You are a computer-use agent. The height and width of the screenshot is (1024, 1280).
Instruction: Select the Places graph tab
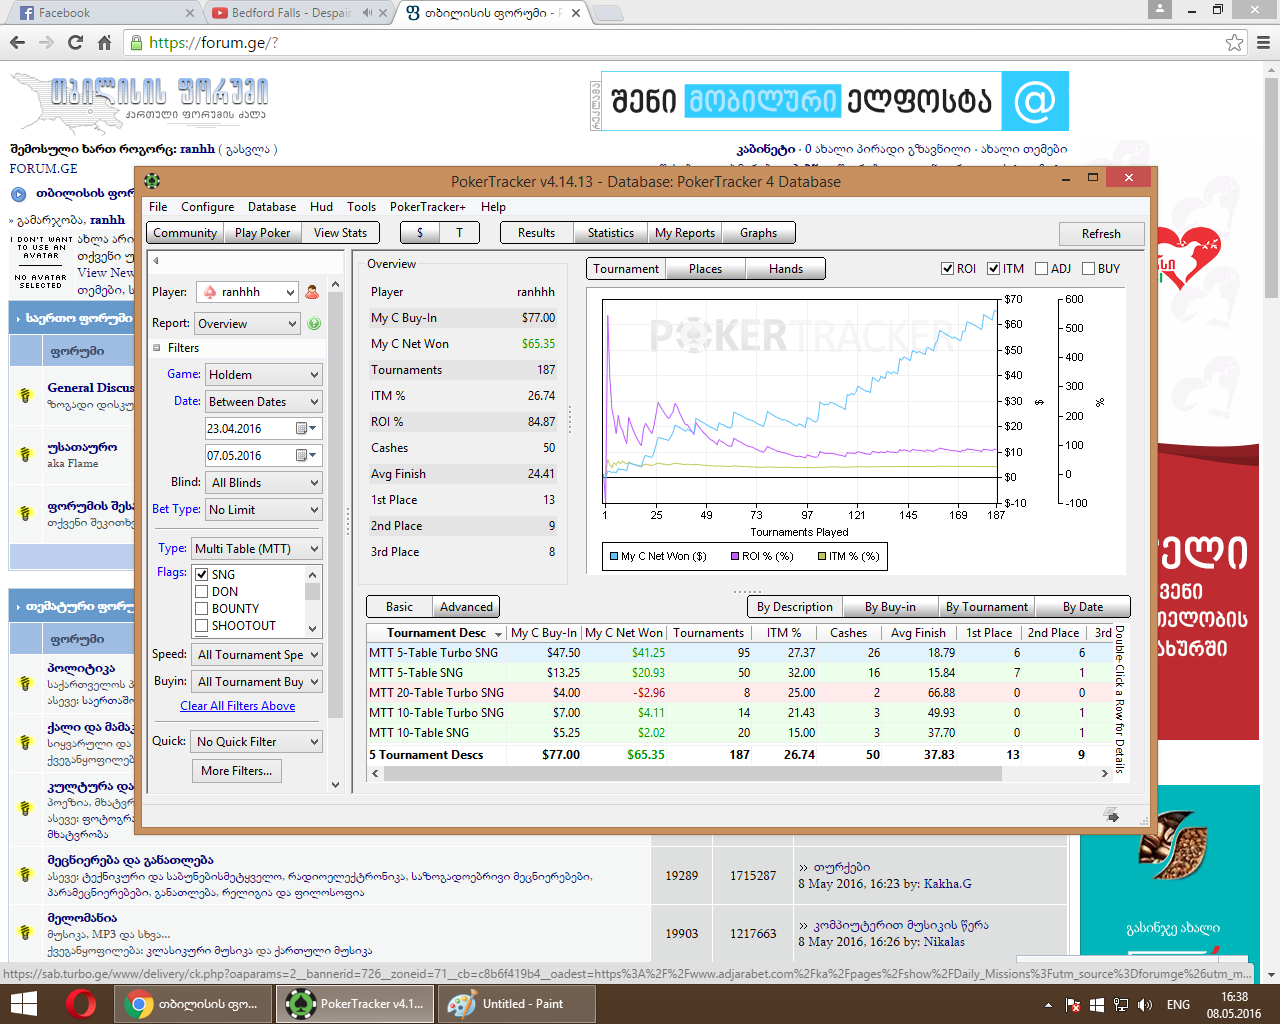click(706, 269)
